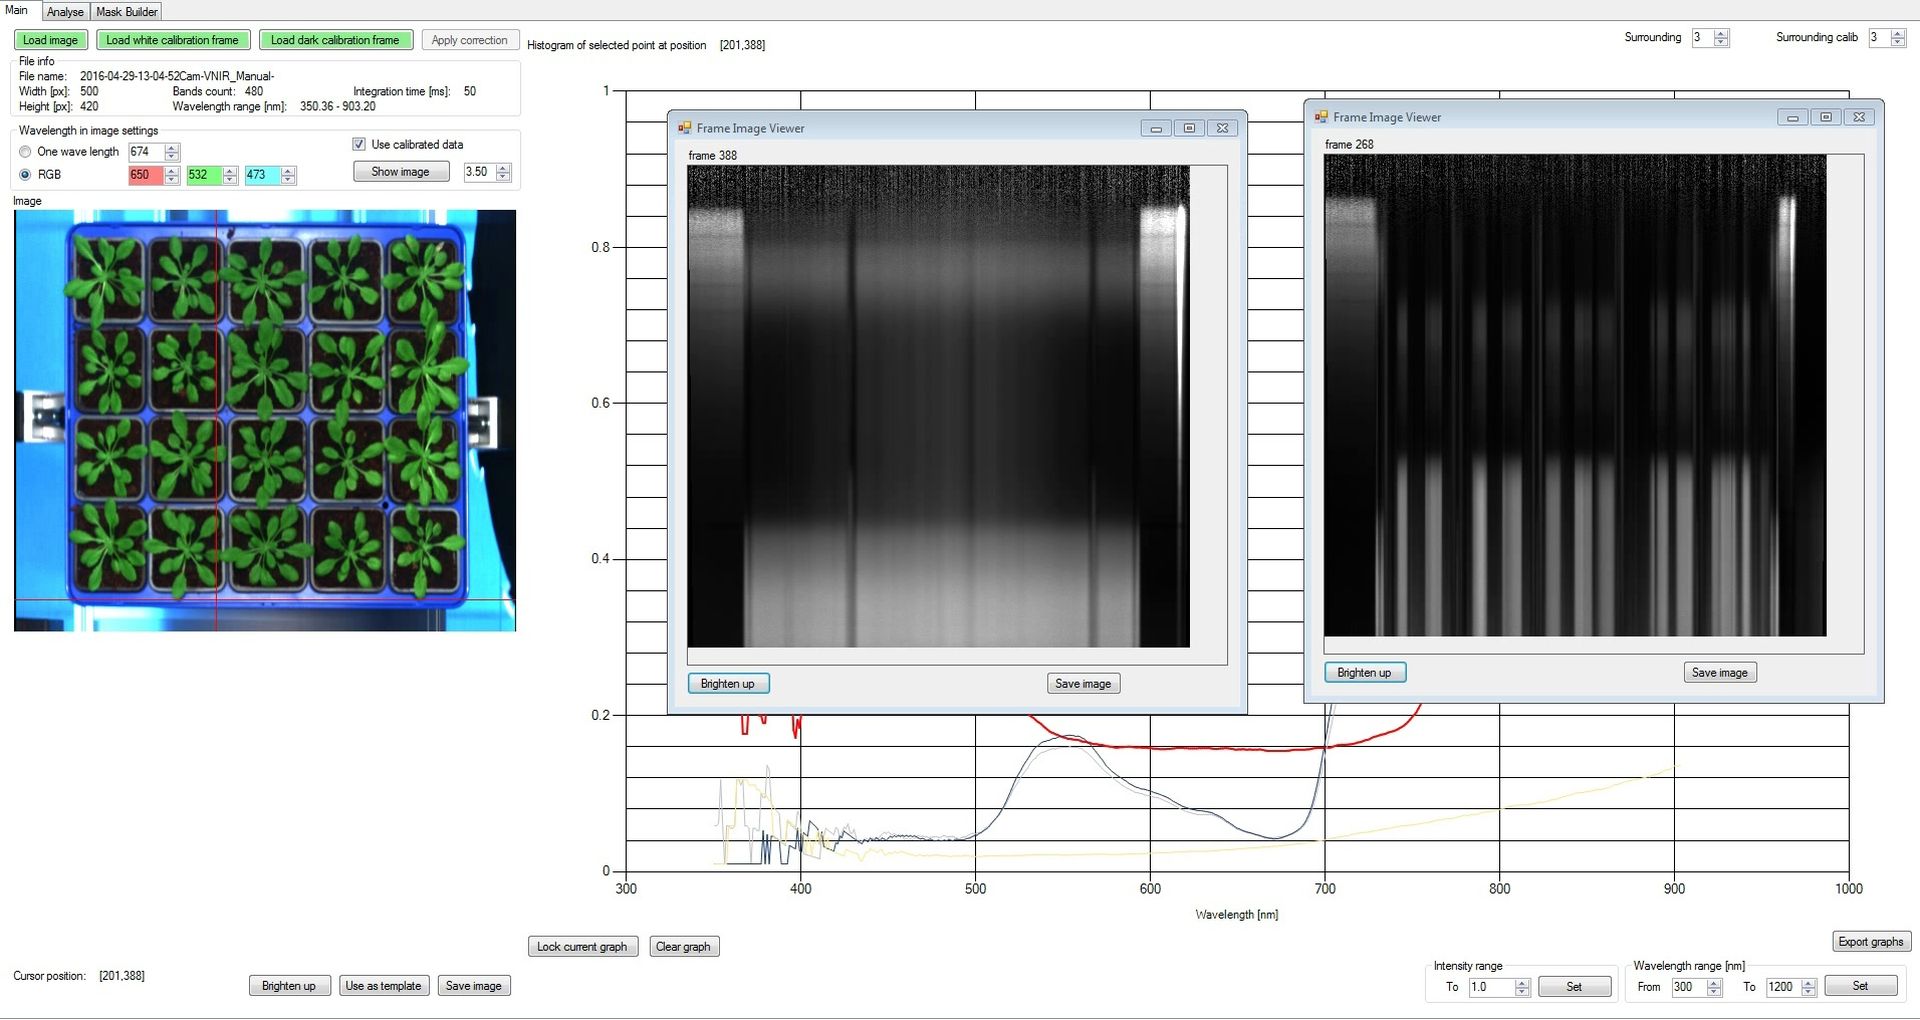Switch to the Analyse tab

[65, 12]
